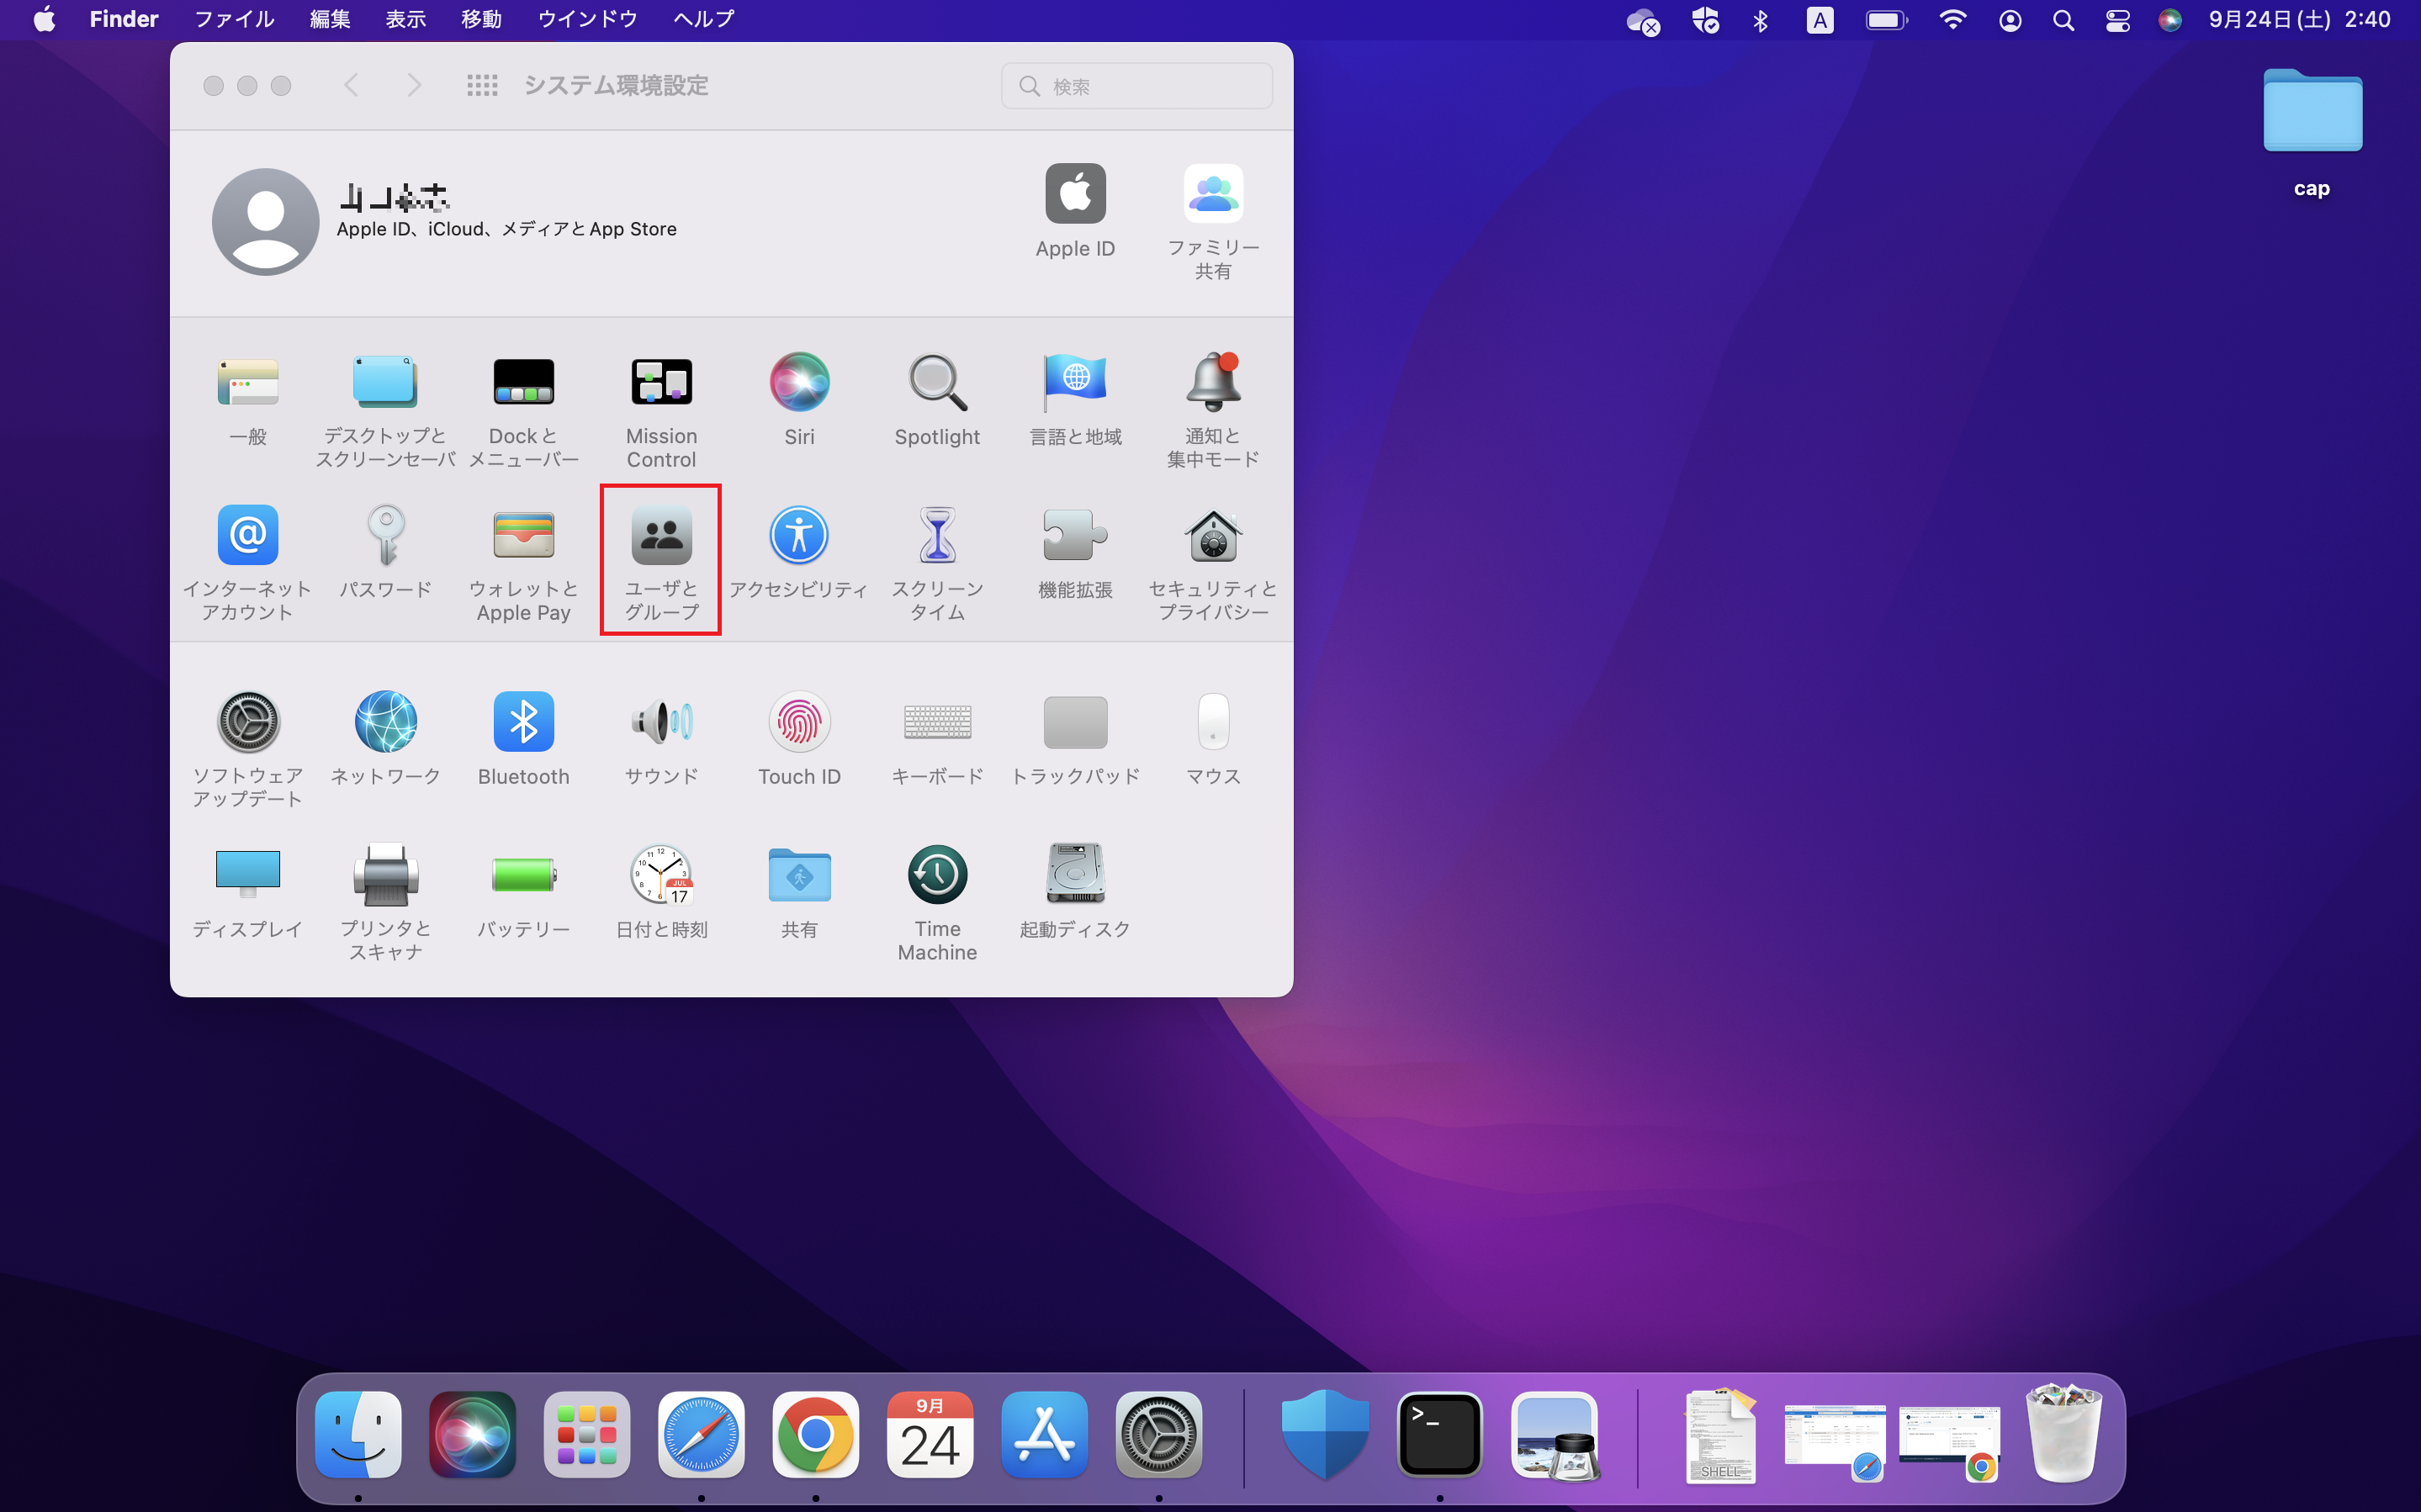Viewport: 2421px width, 1512px height.
Task: Go forward with the toolbar forward arrow
Action: 414,86
